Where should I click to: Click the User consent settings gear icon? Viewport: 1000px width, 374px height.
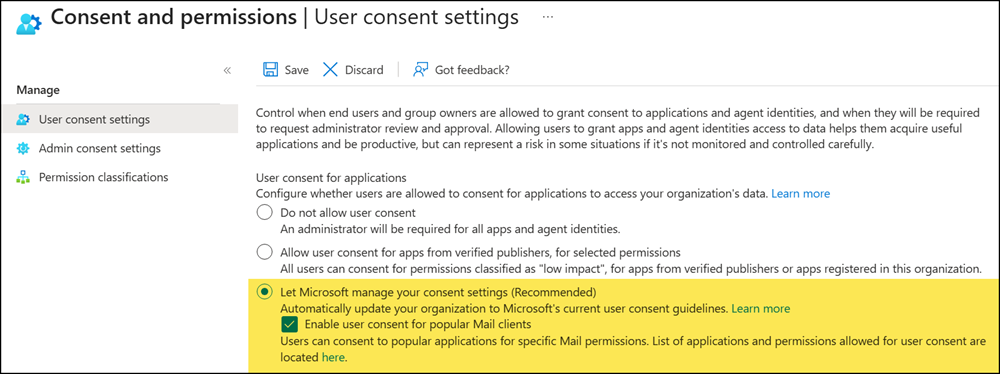[x=23, y=119]
